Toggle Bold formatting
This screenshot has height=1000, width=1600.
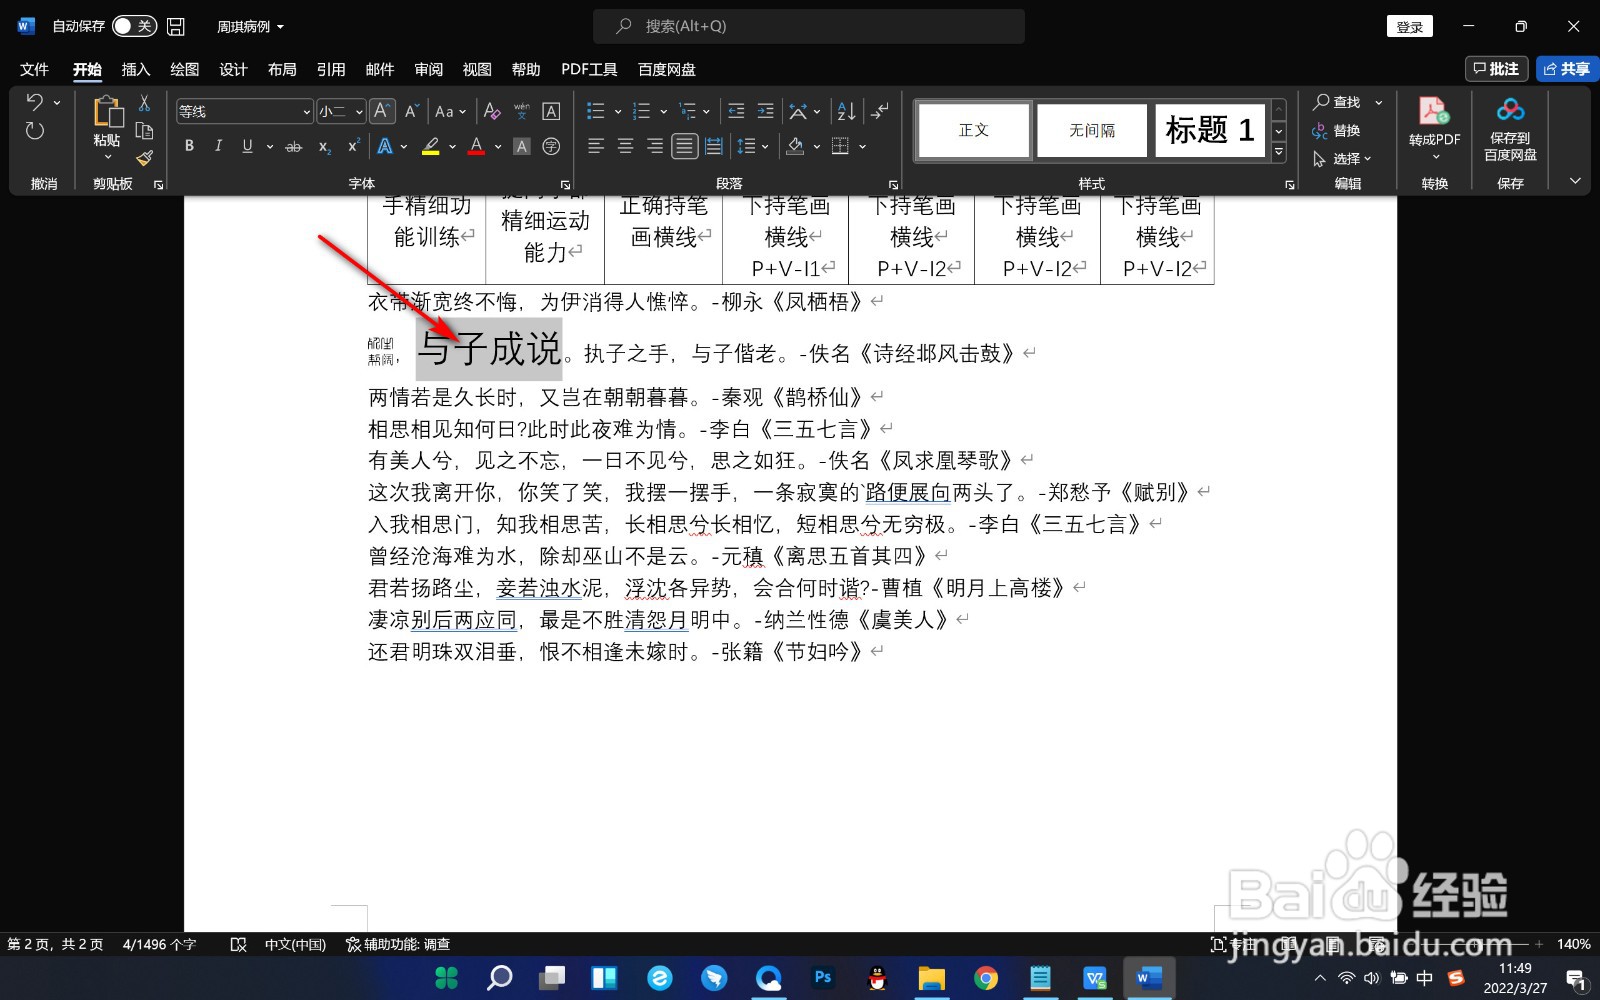[189, 146]
